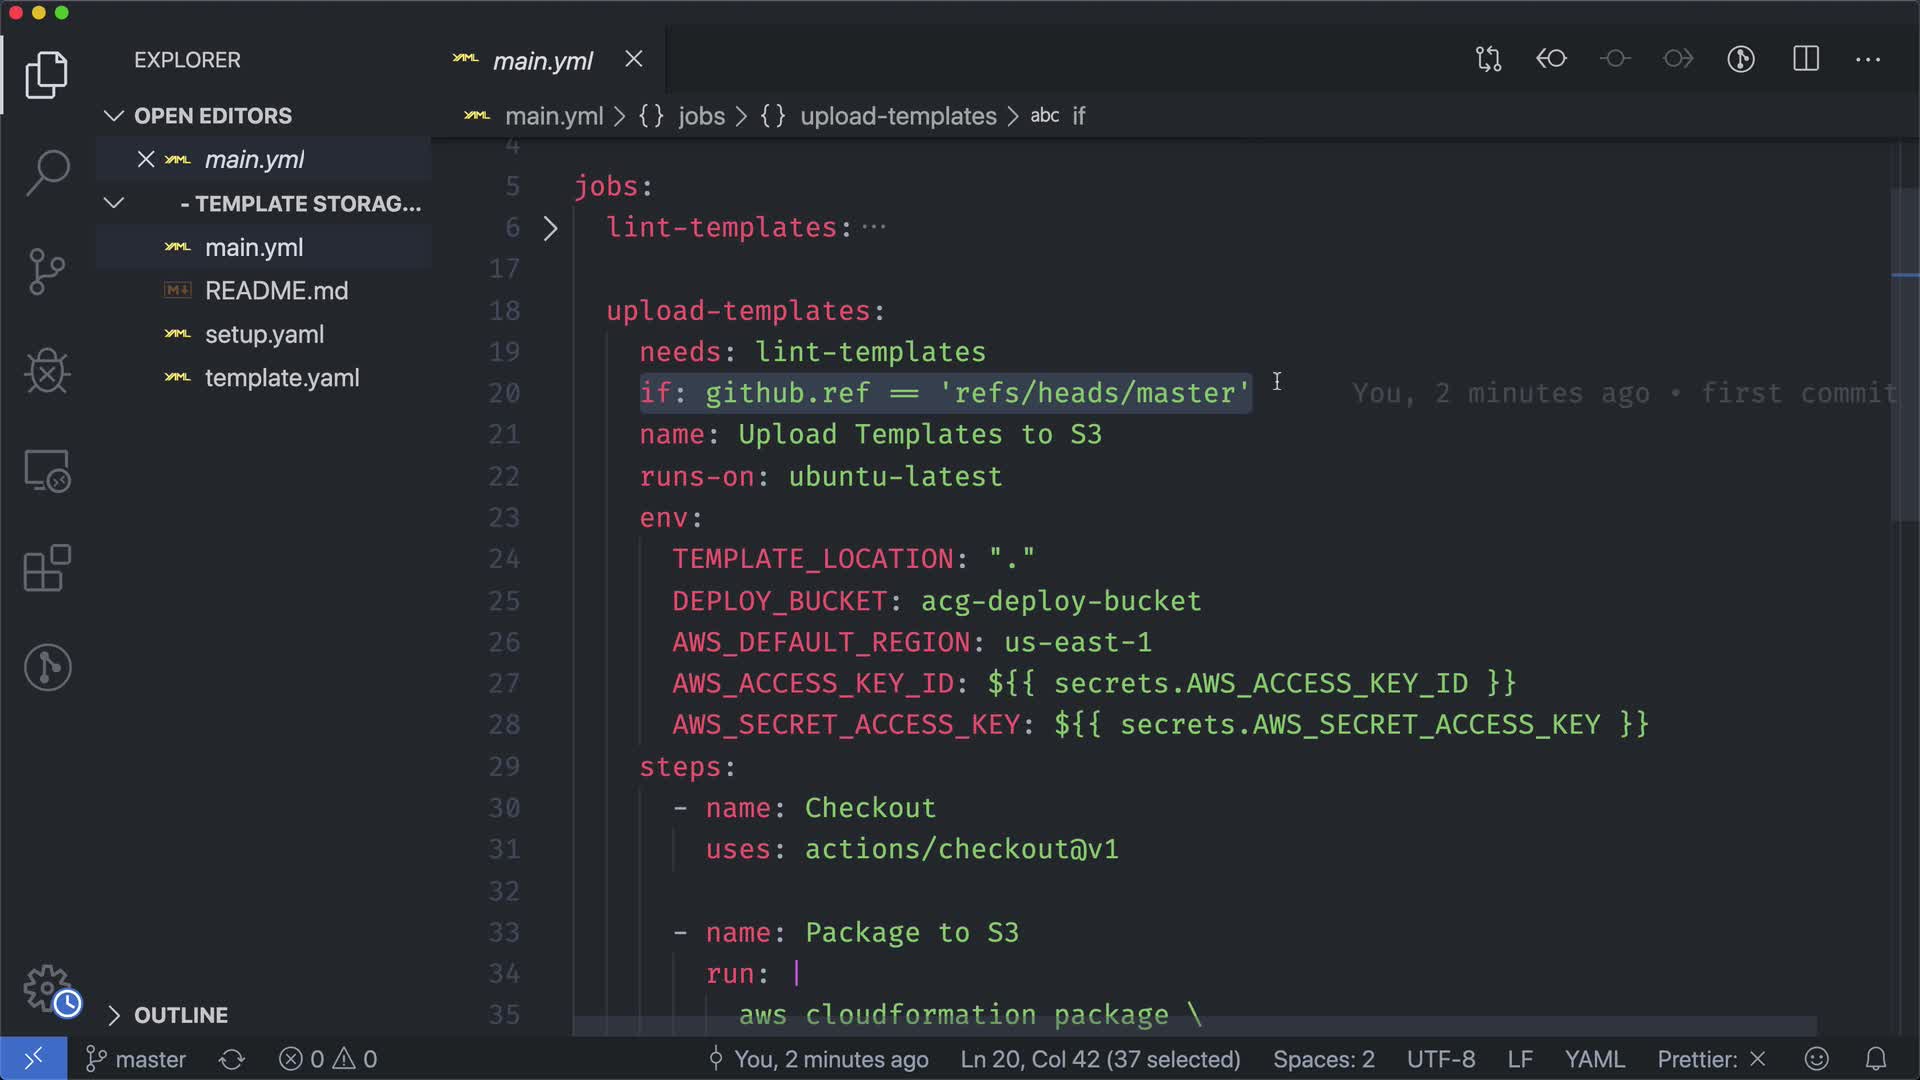Open README.md in the explorer
Image resolution: width=1920 pixels, height=1080 pixels.
pos(276,291)
